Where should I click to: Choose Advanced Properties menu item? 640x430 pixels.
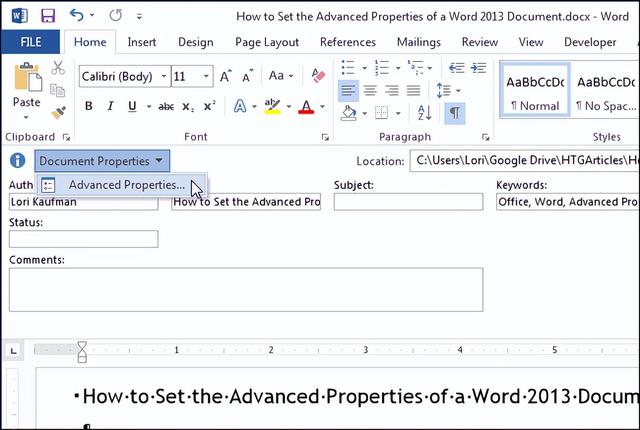click(122, 185)
